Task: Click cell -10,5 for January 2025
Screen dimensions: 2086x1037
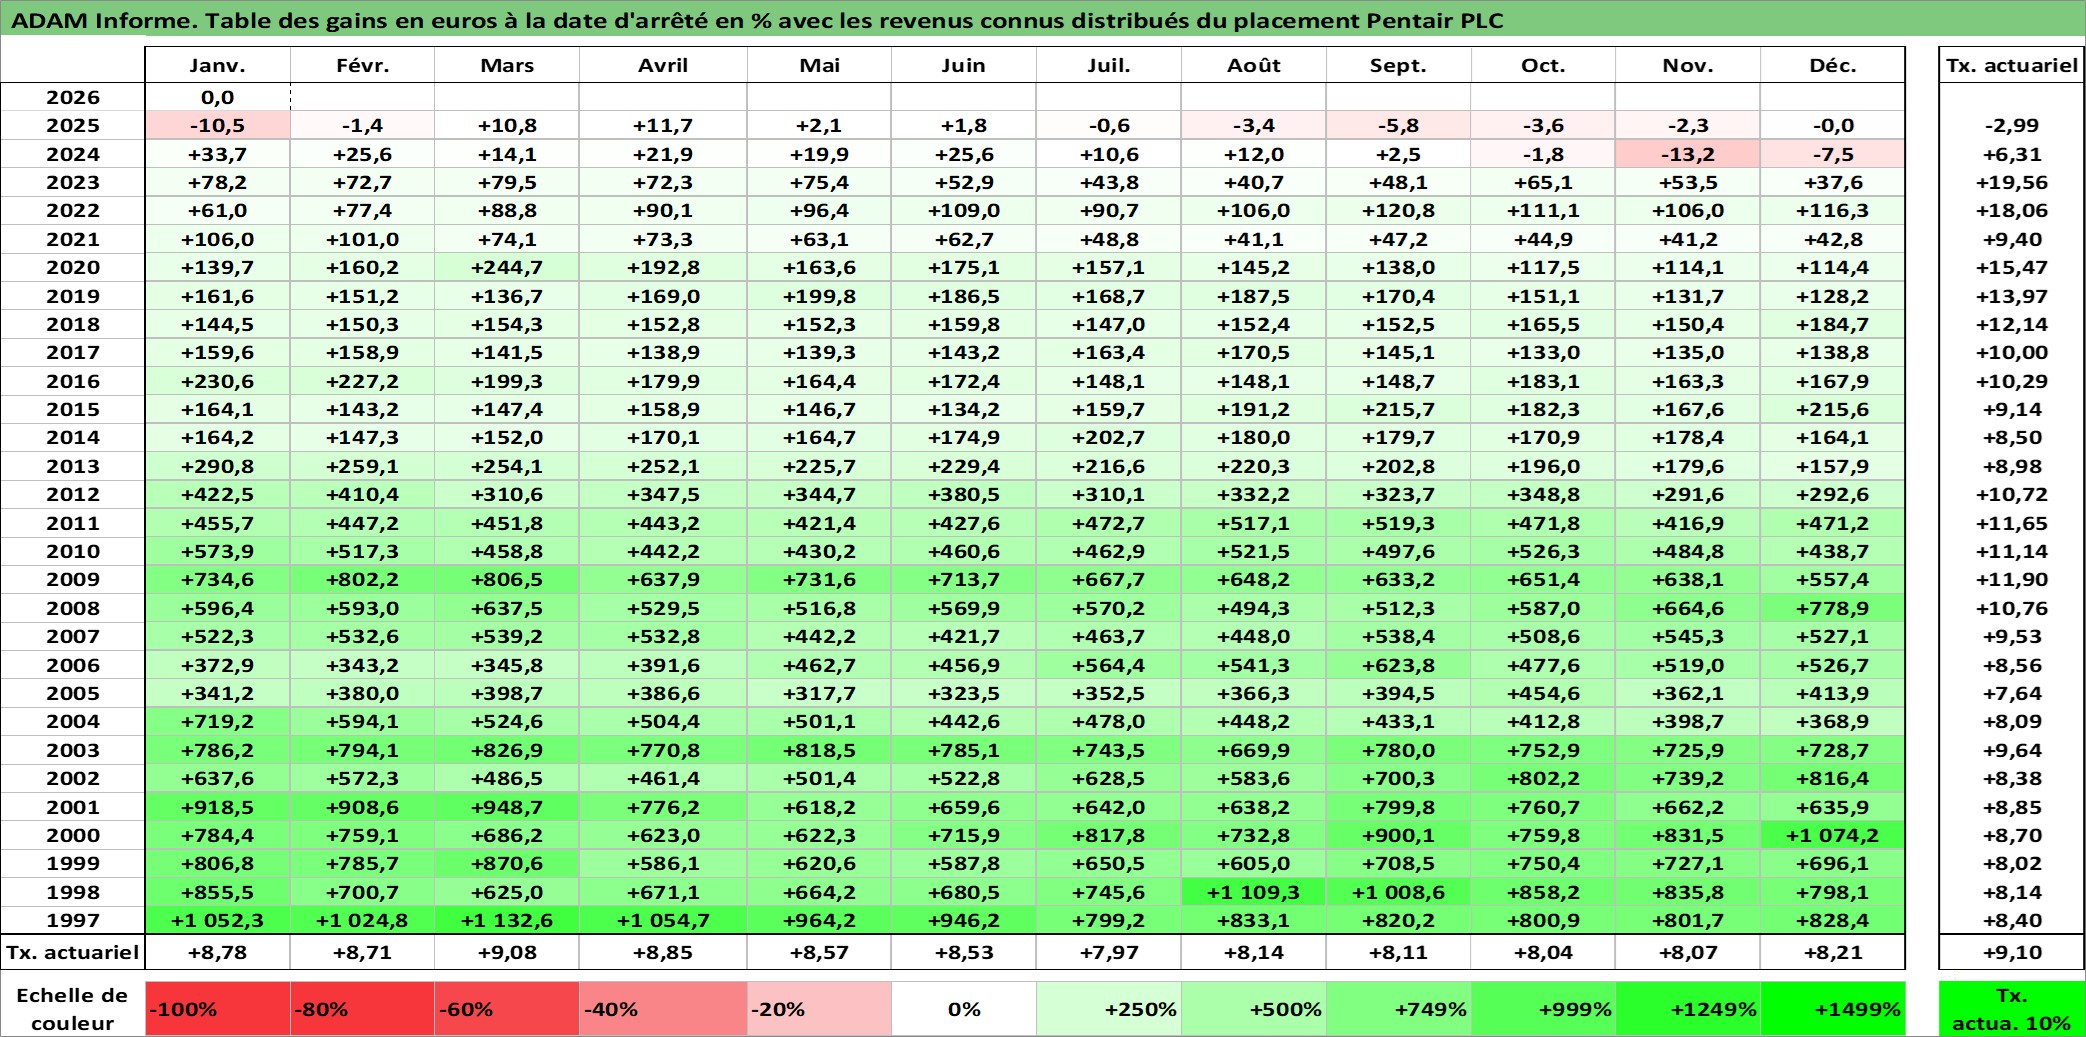Action: coord(218,125)
